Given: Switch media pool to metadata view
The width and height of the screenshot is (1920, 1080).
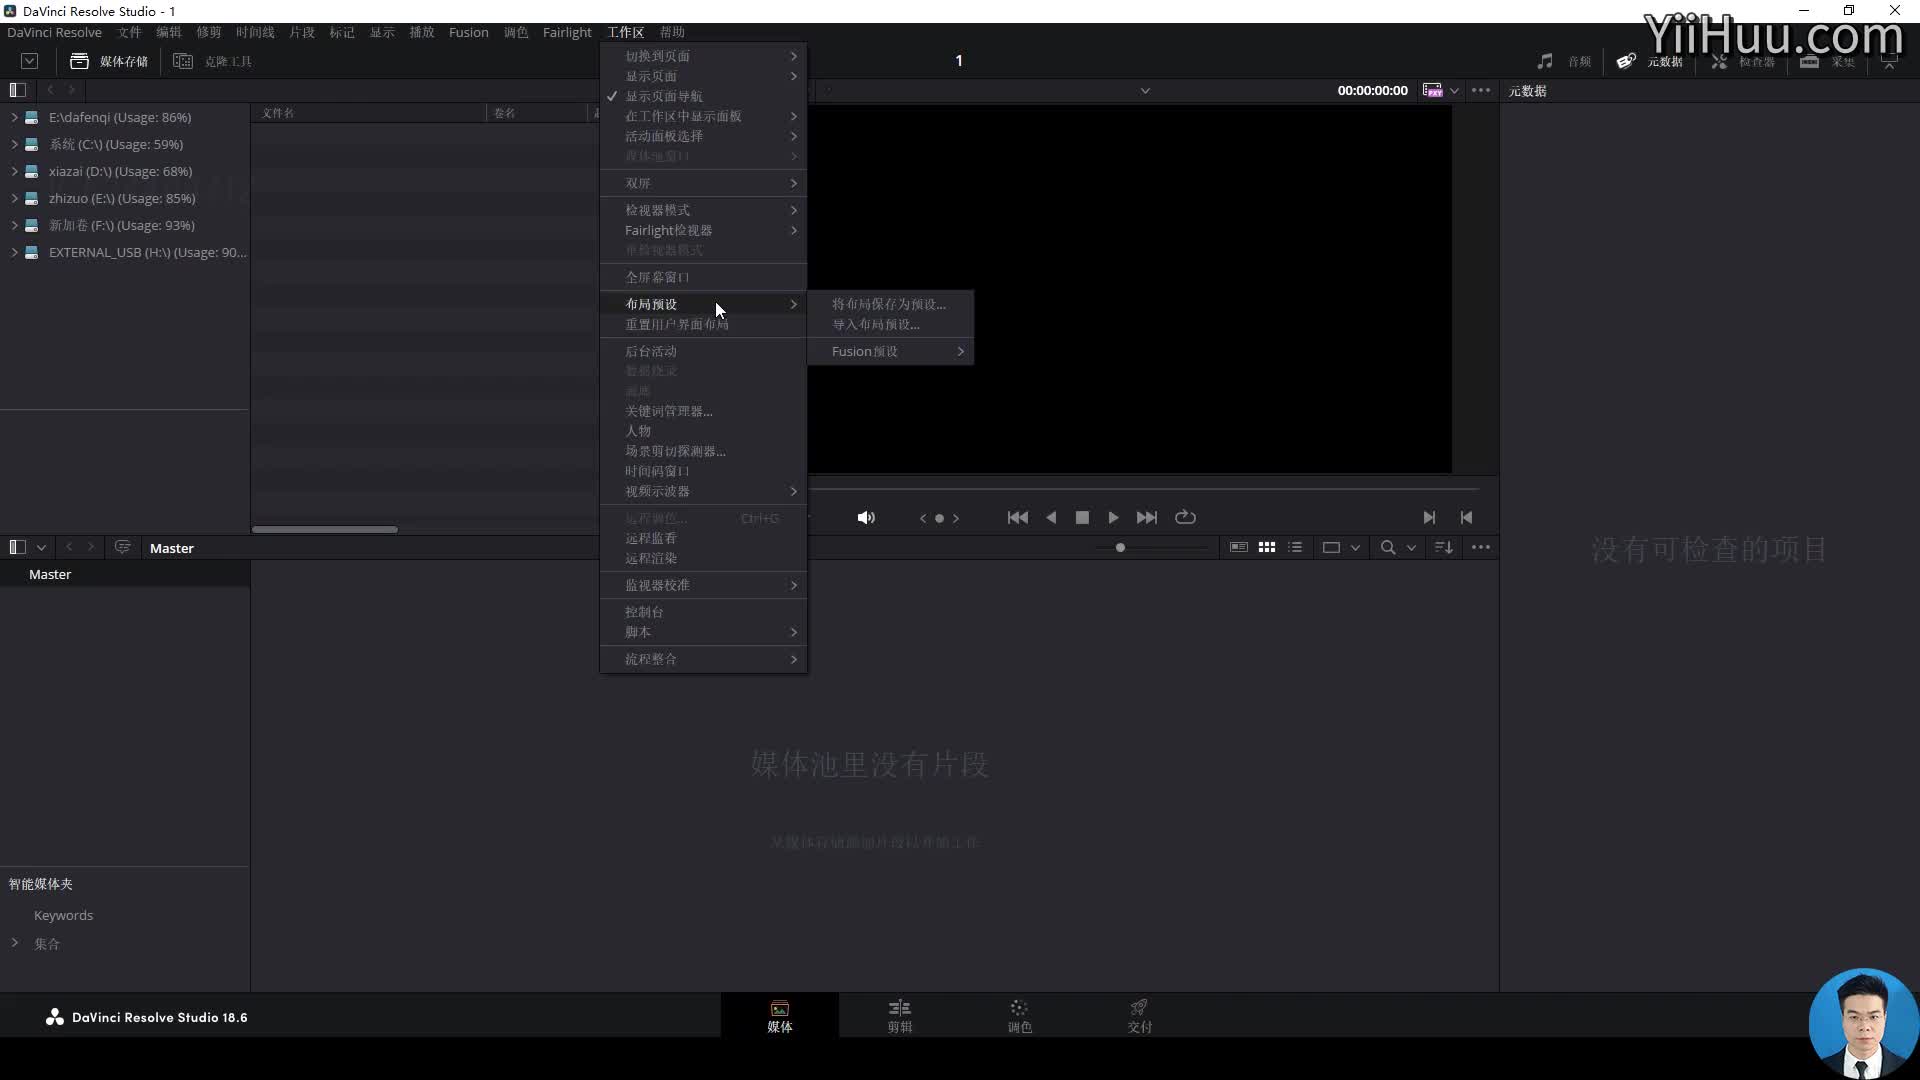Looking at the screenshot, I should [1238, 547].
